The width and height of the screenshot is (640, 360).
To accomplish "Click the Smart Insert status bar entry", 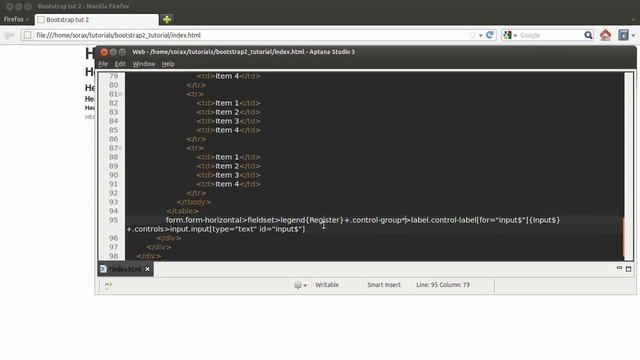I will [x=384, y=285].
